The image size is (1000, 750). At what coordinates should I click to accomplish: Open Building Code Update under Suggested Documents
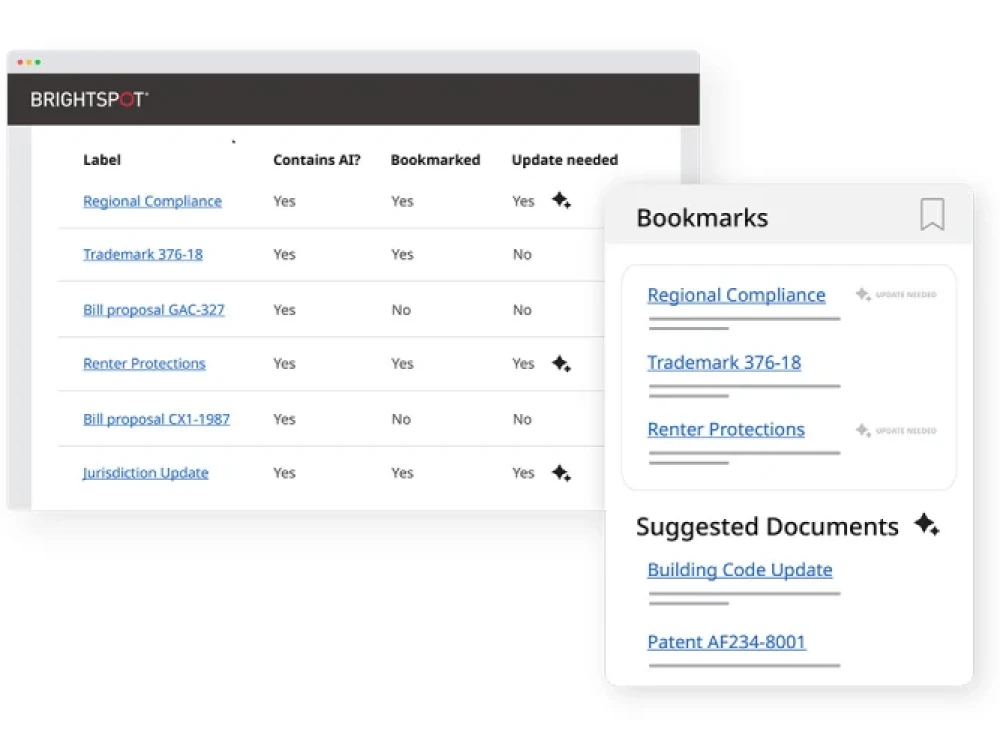[740, 569]
